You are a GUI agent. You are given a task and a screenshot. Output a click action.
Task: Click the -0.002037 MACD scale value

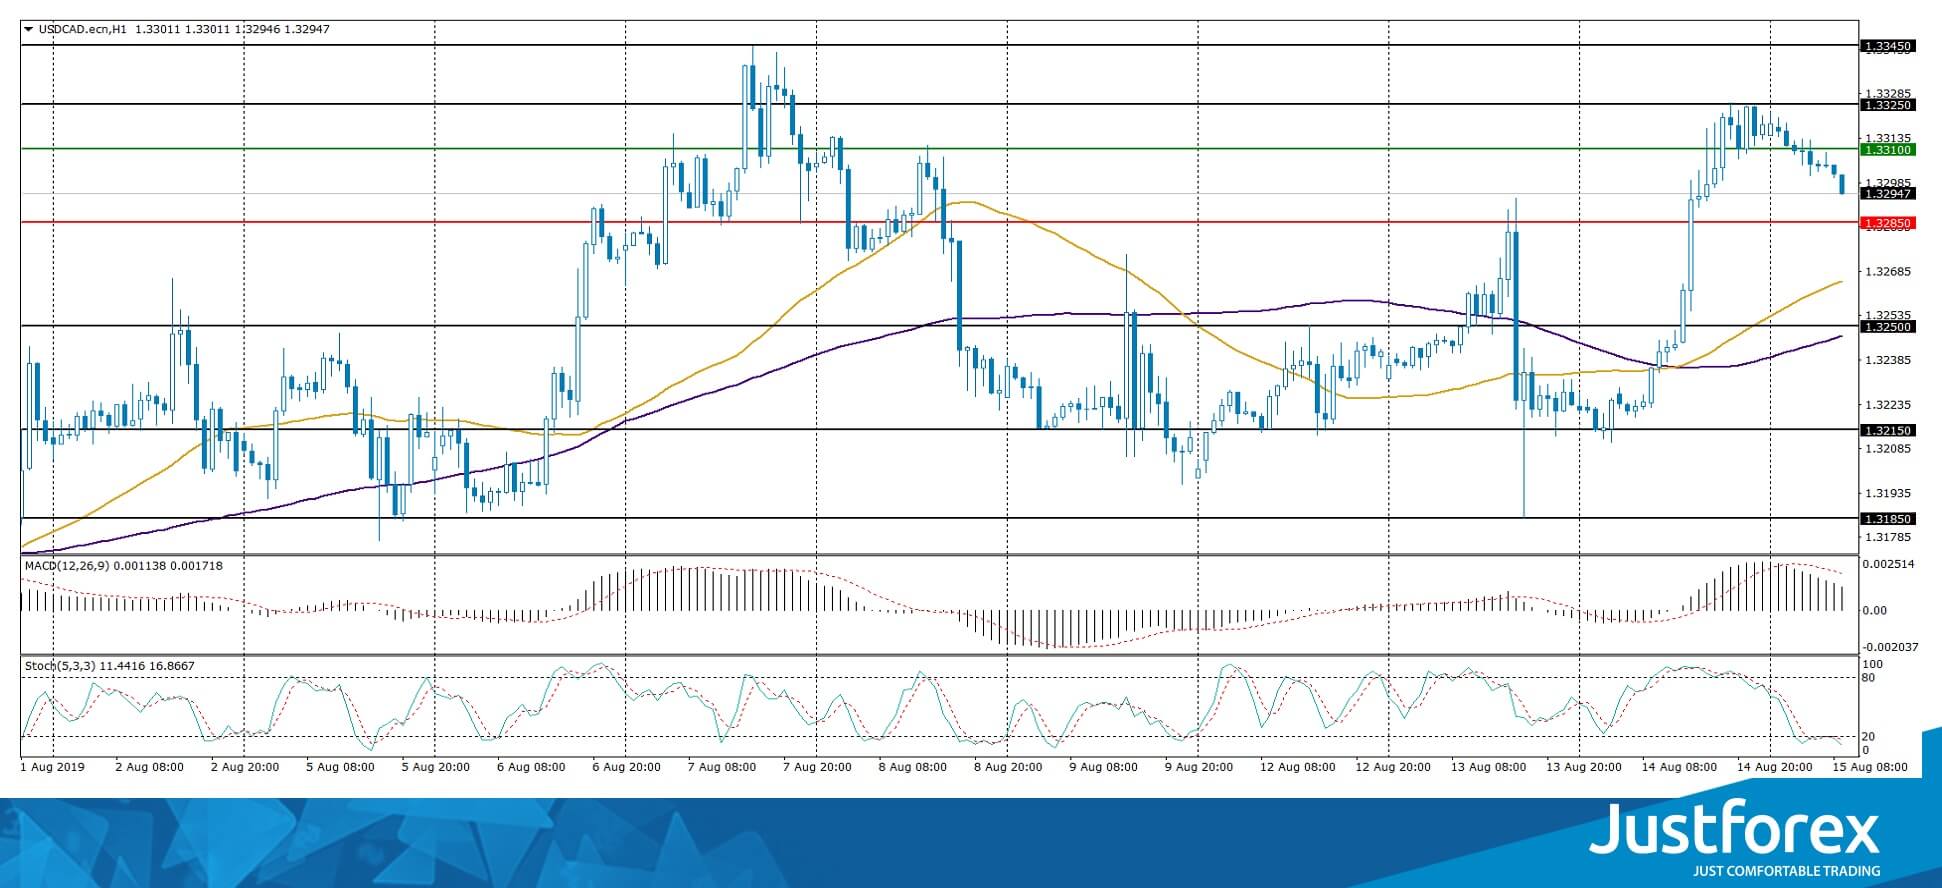pyautogui.click(x=1889, y=647)
